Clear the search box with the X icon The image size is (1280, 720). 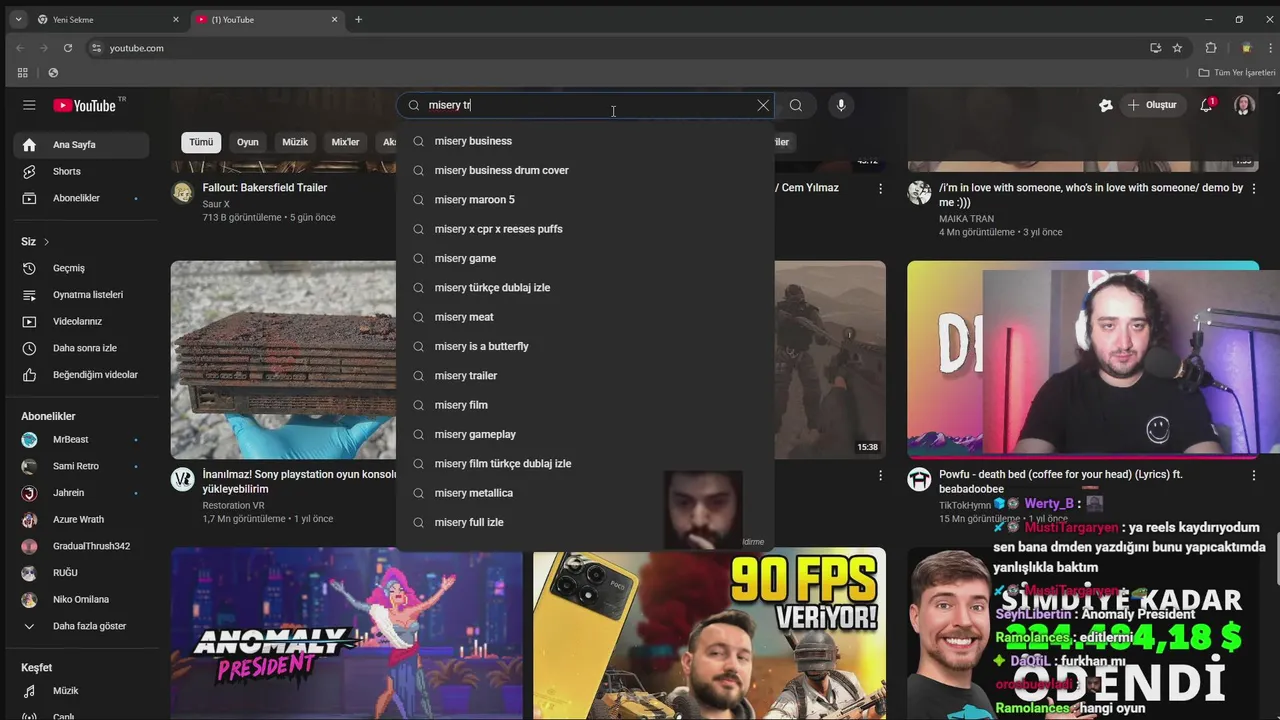763,105
